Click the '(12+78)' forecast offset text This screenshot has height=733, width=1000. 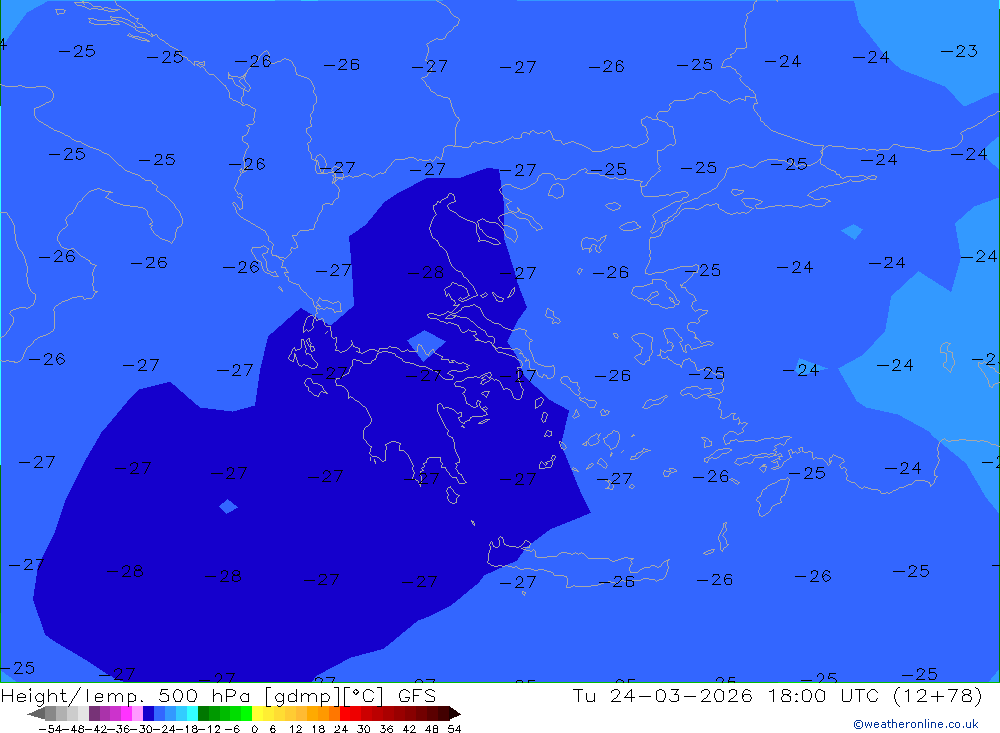[x=938, y=696]
